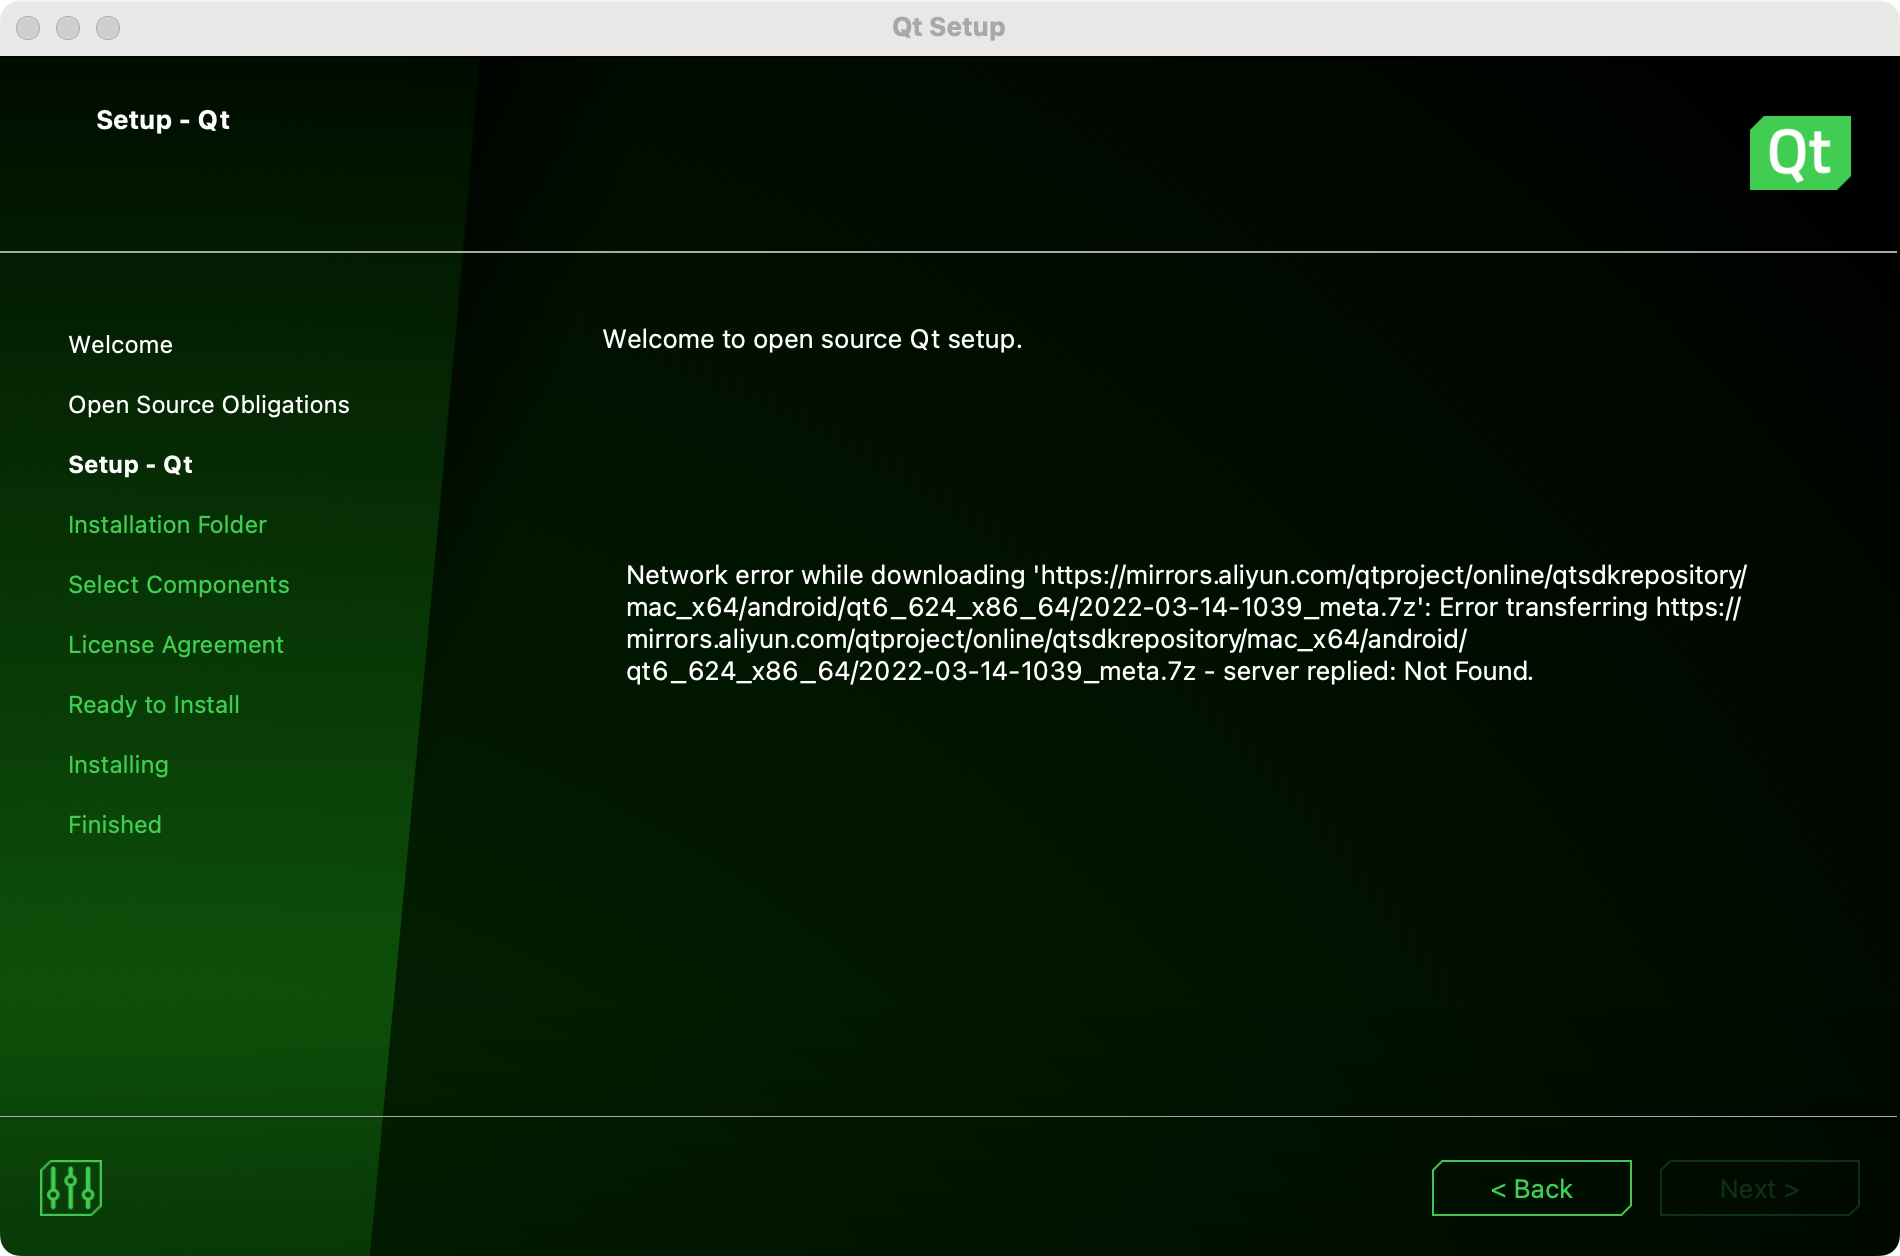Image resolution: width=1900 pixels, height=1256 pixels.
Task: Select the Installing step
Action: (118, 765)
